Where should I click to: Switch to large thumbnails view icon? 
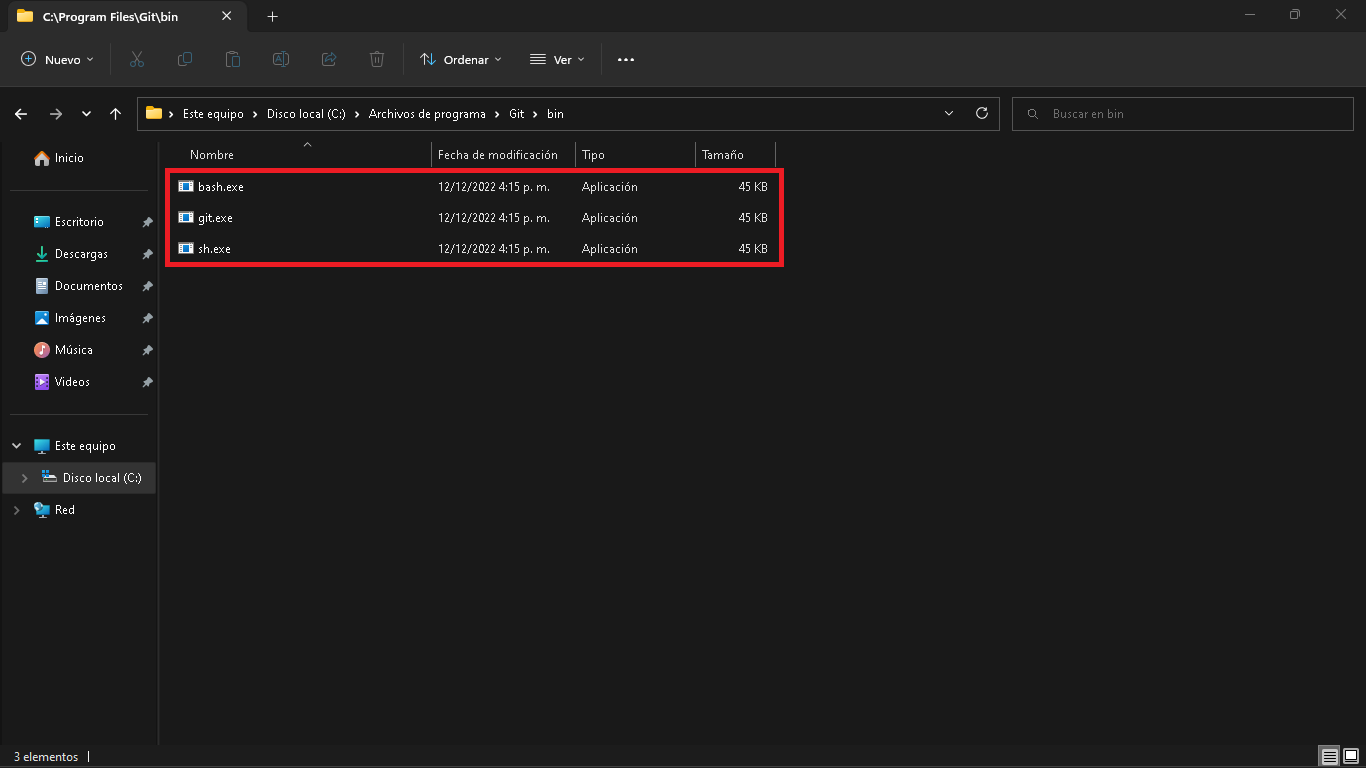[1351, 756]
